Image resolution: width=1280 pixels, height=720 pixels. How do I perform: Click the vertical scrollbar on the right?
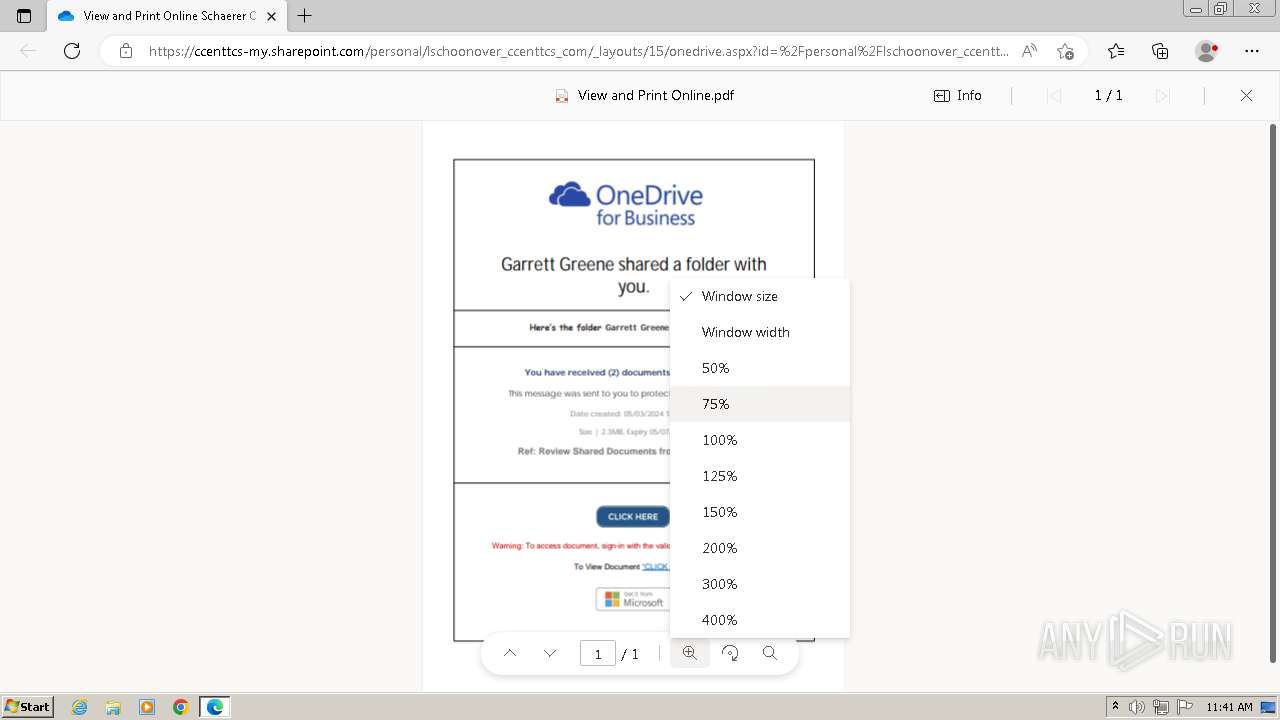1272,394
